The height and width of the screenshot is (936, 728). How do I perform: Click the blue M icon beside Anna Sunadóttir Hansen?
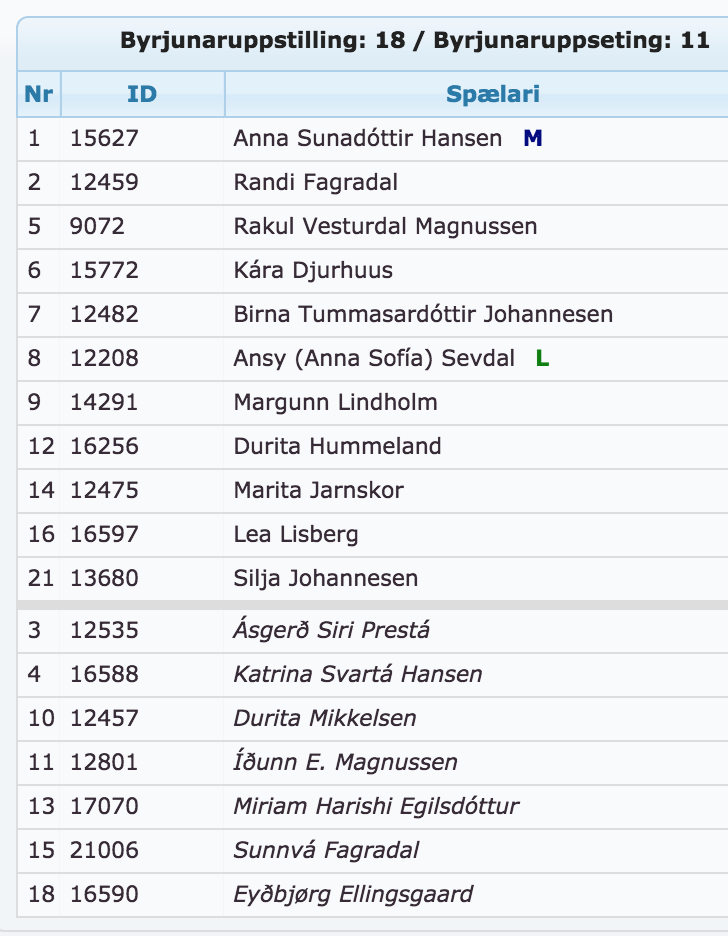532,138
